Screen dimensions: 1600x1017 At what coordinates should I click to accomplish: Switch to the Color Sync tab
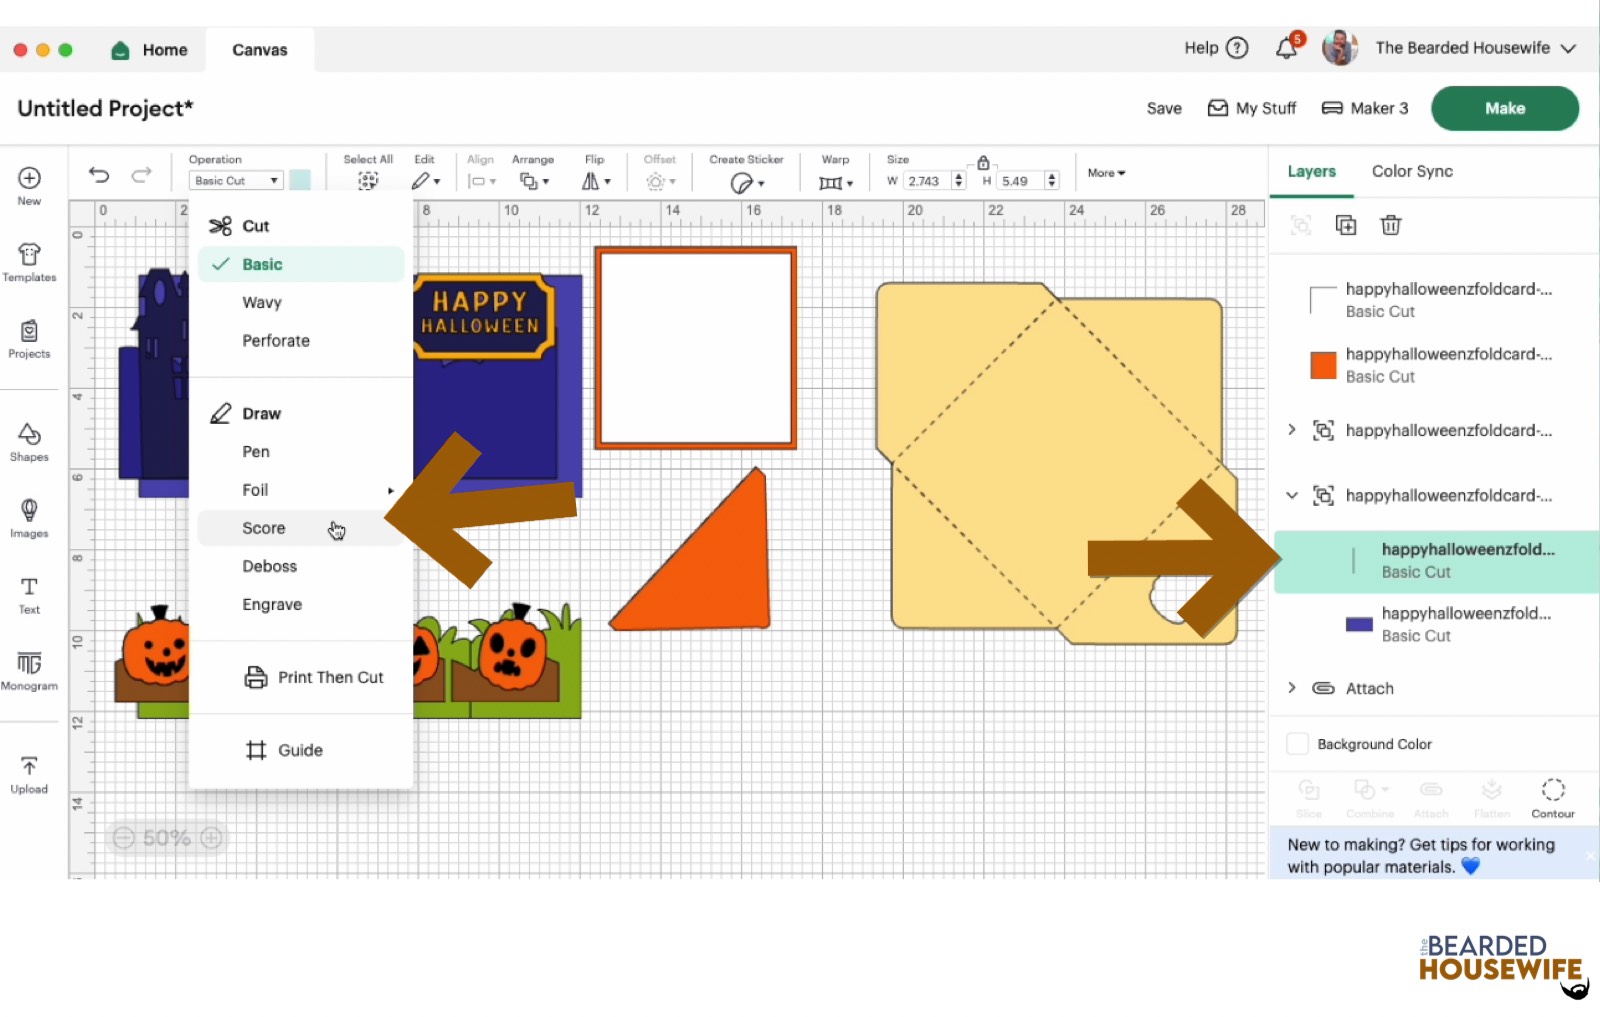(x=1411, y=171)
